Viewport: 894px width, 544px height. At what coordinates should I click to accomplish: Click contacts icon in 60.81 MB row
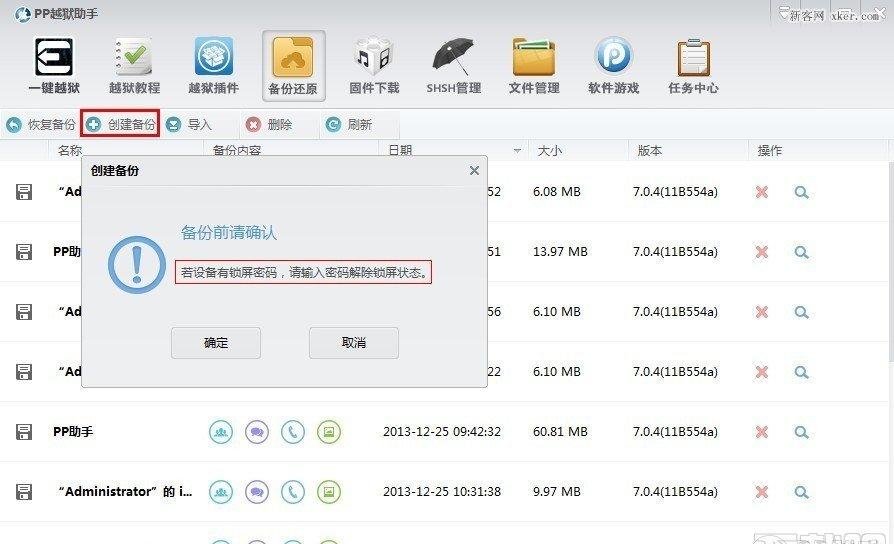click(221, 432)
